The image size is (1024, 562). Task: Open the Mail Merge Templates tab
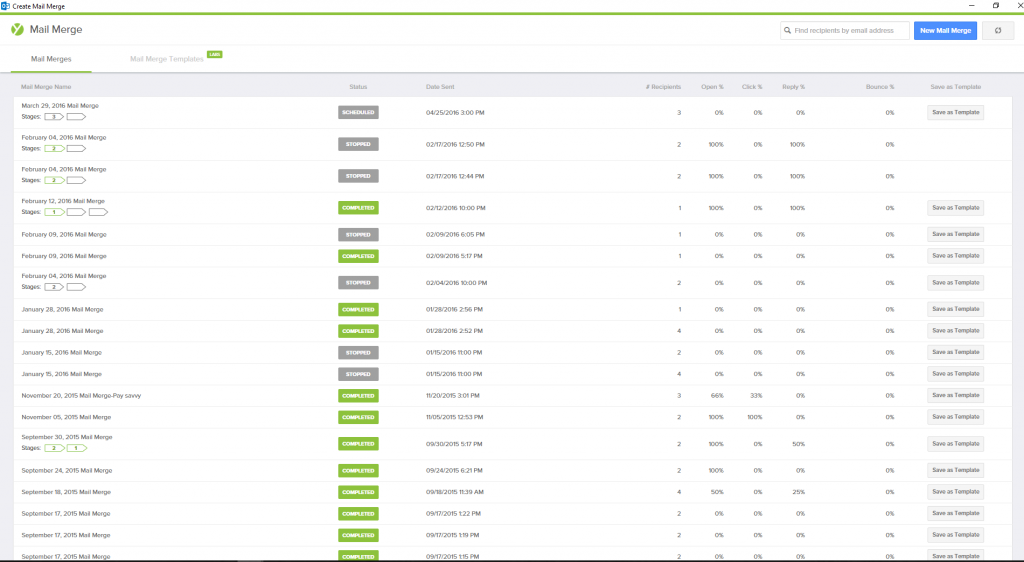(166, 59)
